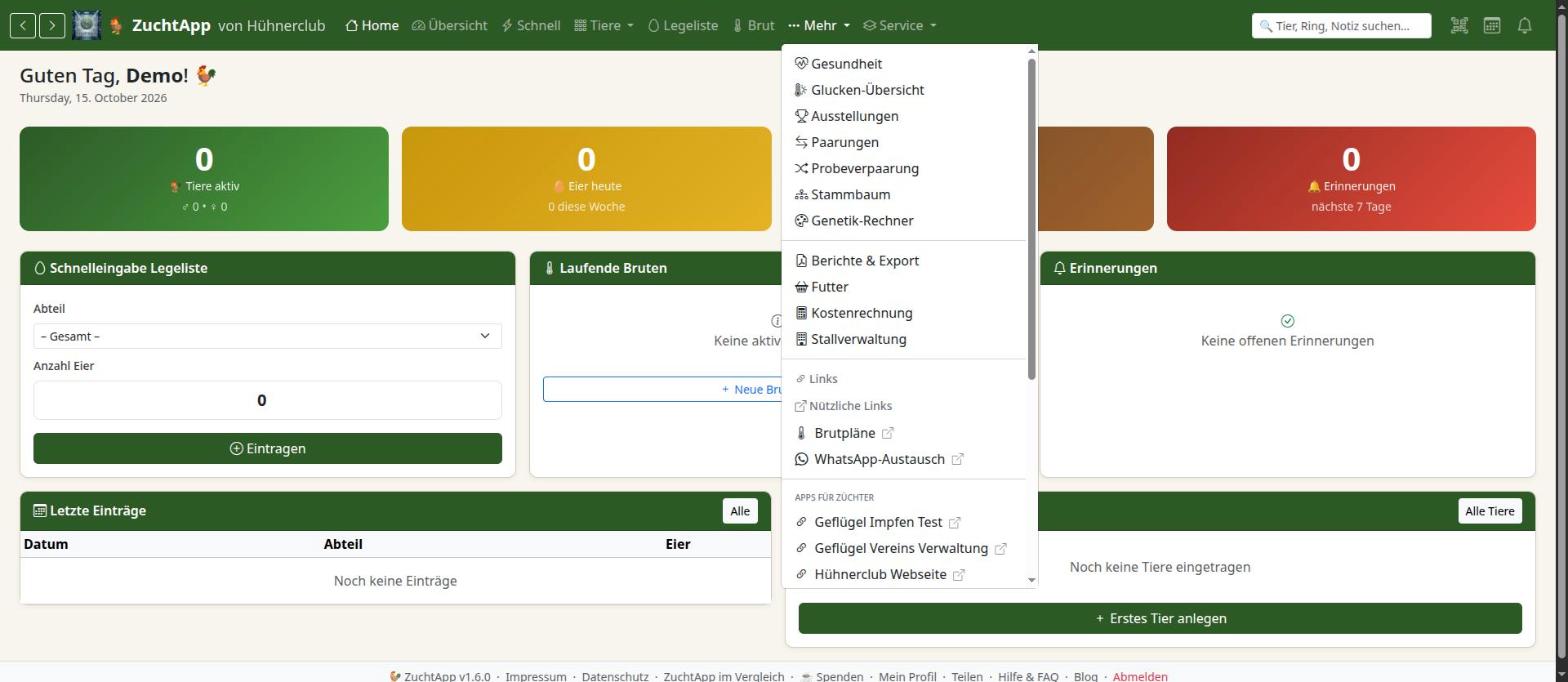Click the Alle button in Letzte Einträge
Screen dimensions: 1568x682
pyautogui.click(x=740, y=511)
